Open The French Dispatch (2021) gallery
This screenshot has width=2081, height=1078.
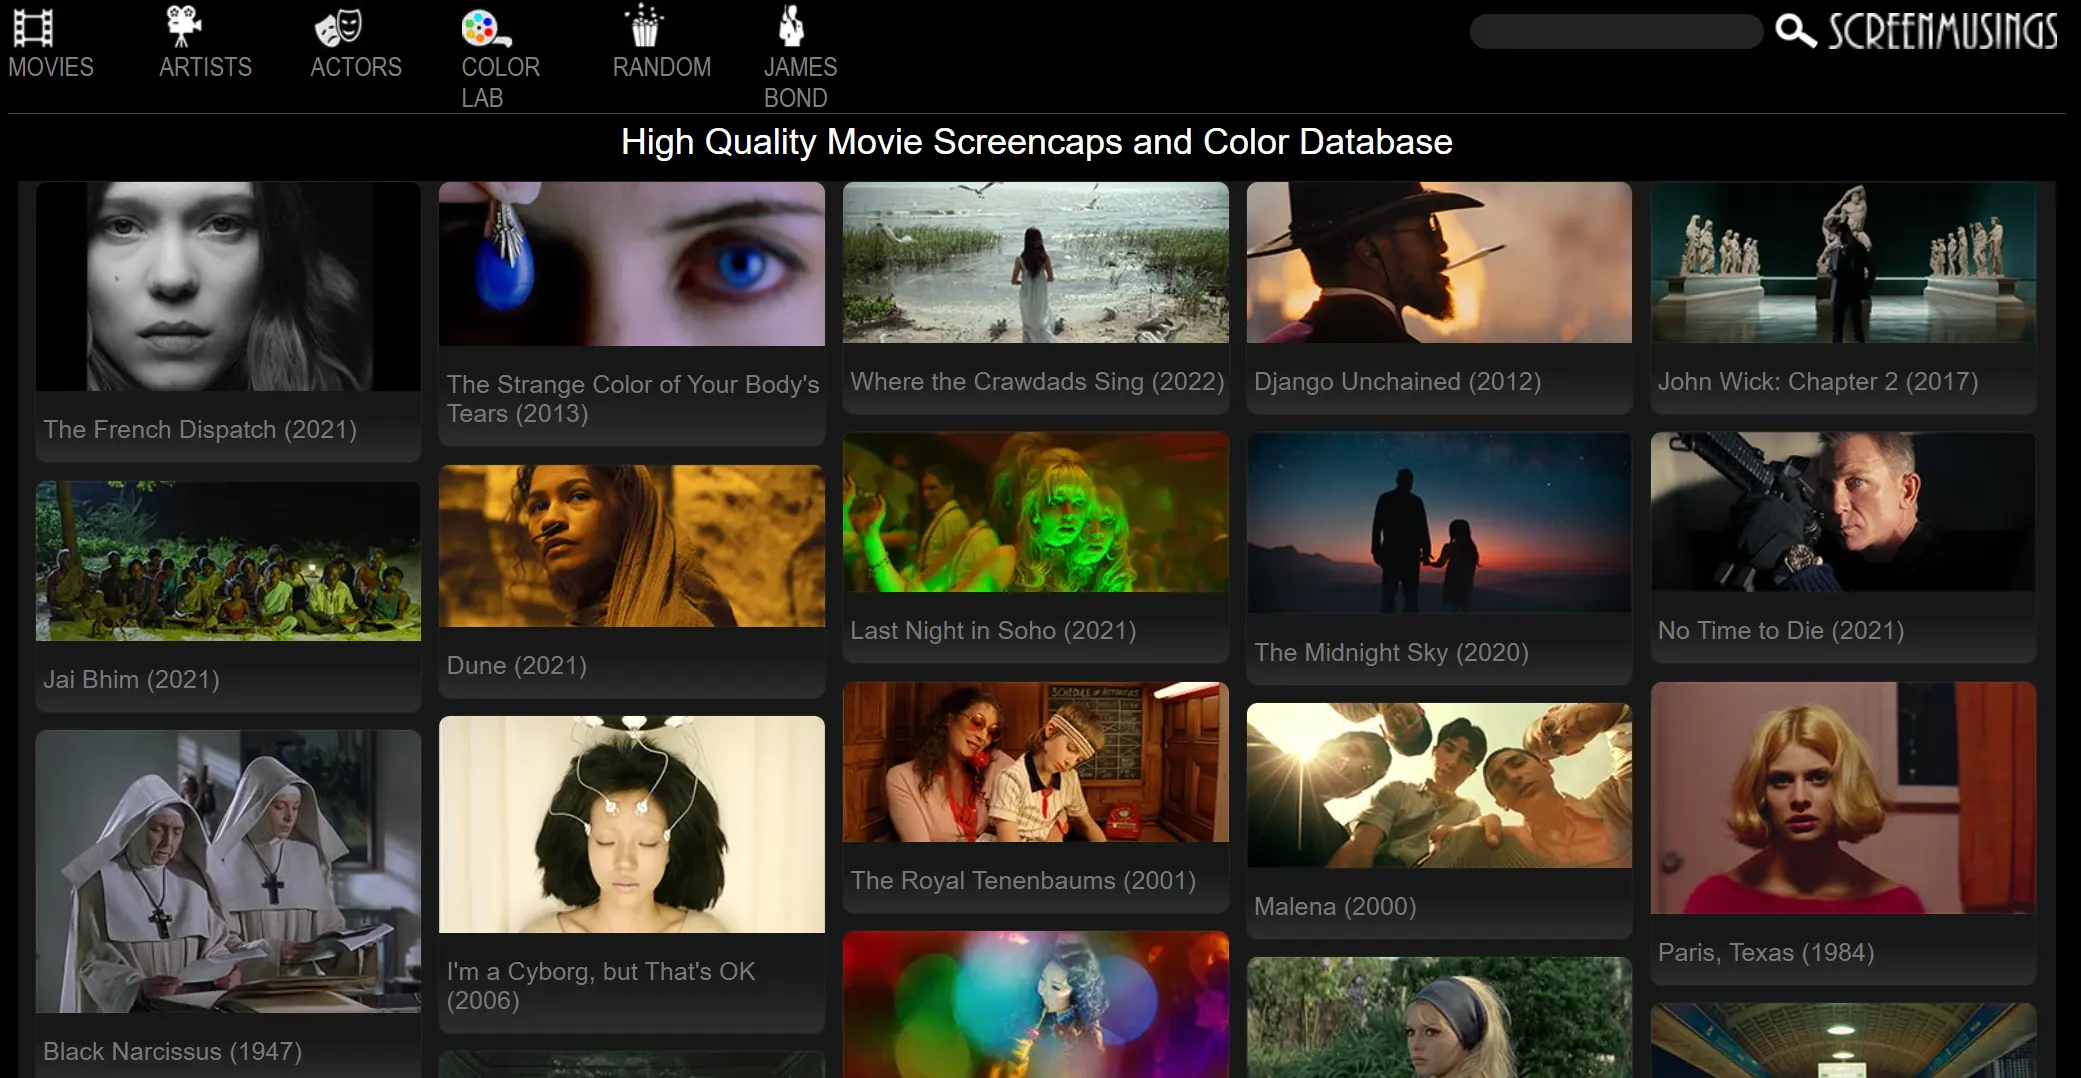point(228,287)
